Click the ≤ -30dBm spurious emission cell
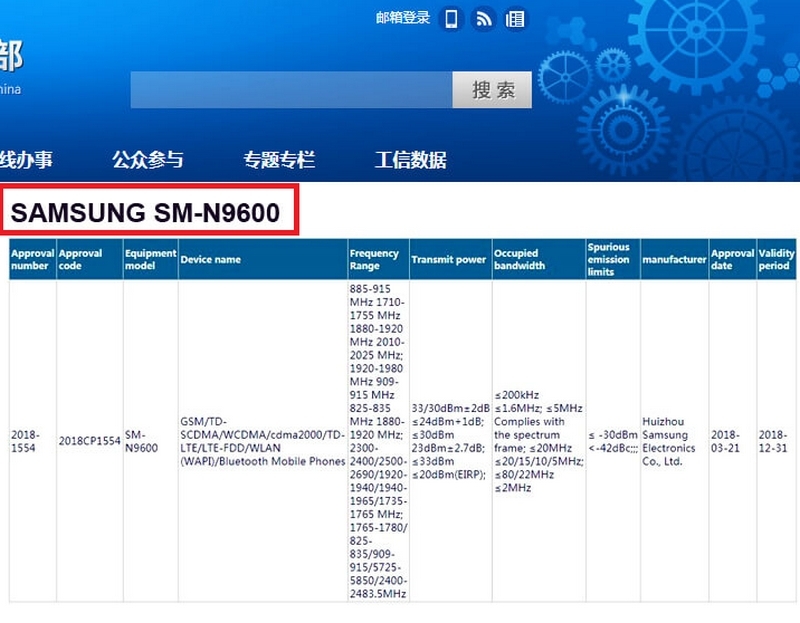Image resolution: width=800 pixels, height=623 pixels. 613,441
